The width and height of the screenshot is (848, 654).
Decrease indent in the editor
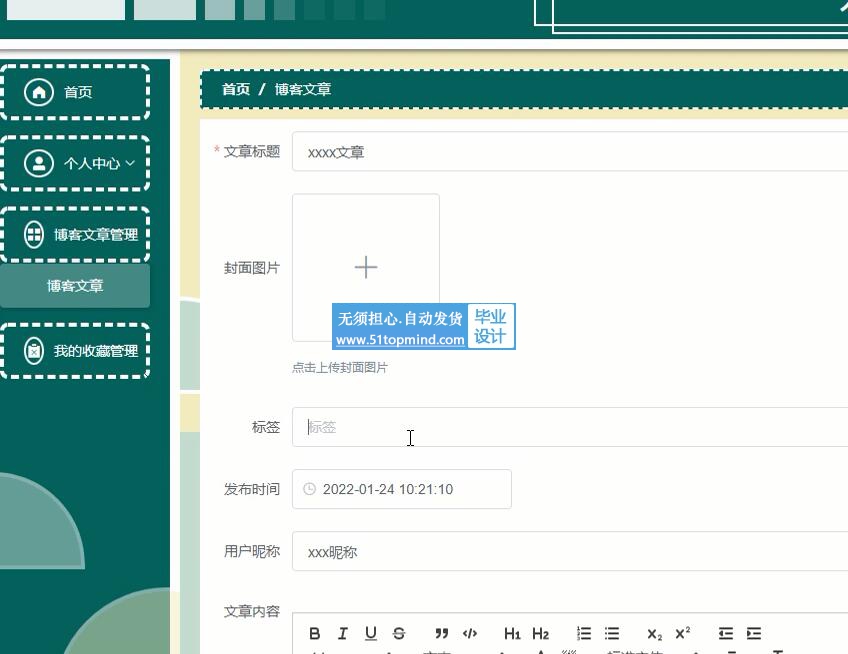click(x=726, y=633)
